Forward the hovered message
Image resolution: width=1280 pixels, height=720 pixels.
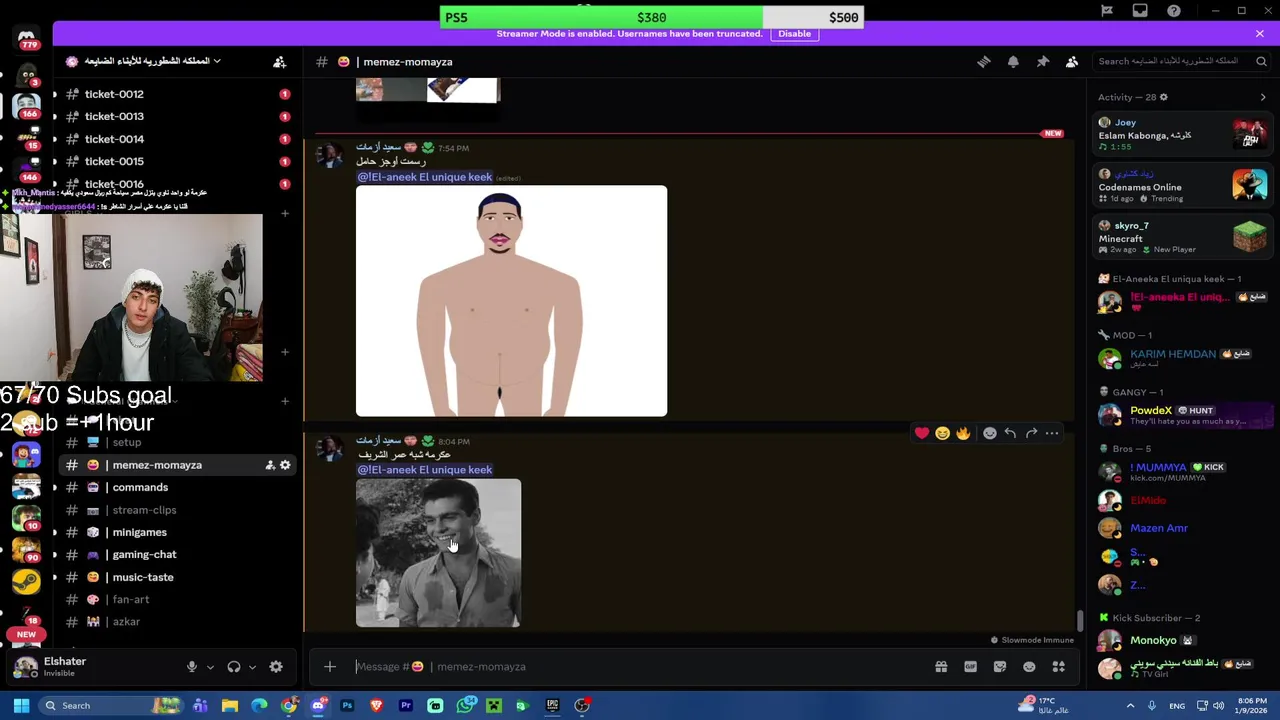[1031, 433]
